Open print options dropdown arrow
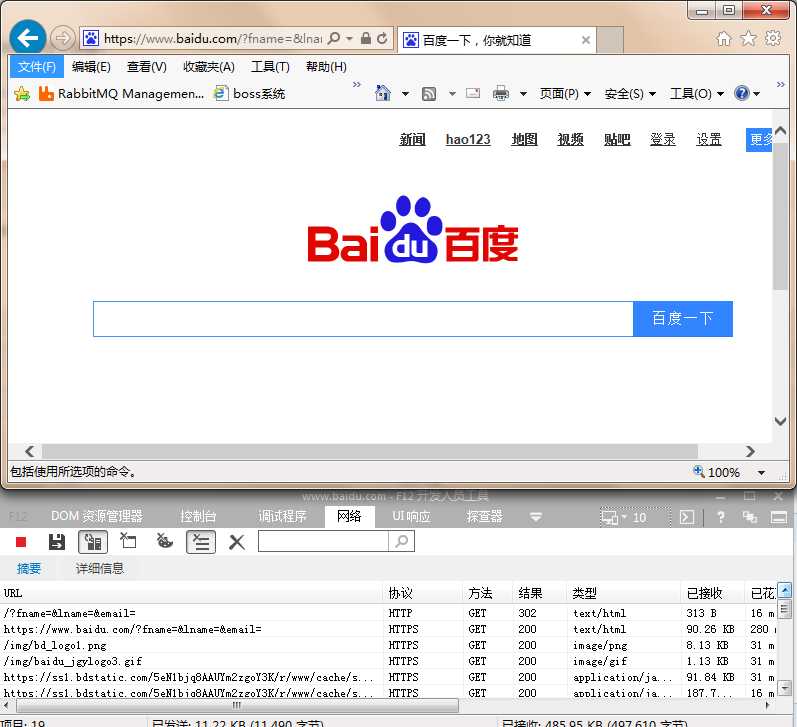The width and height of the screenshot is (797, 727). click(523, 94)
